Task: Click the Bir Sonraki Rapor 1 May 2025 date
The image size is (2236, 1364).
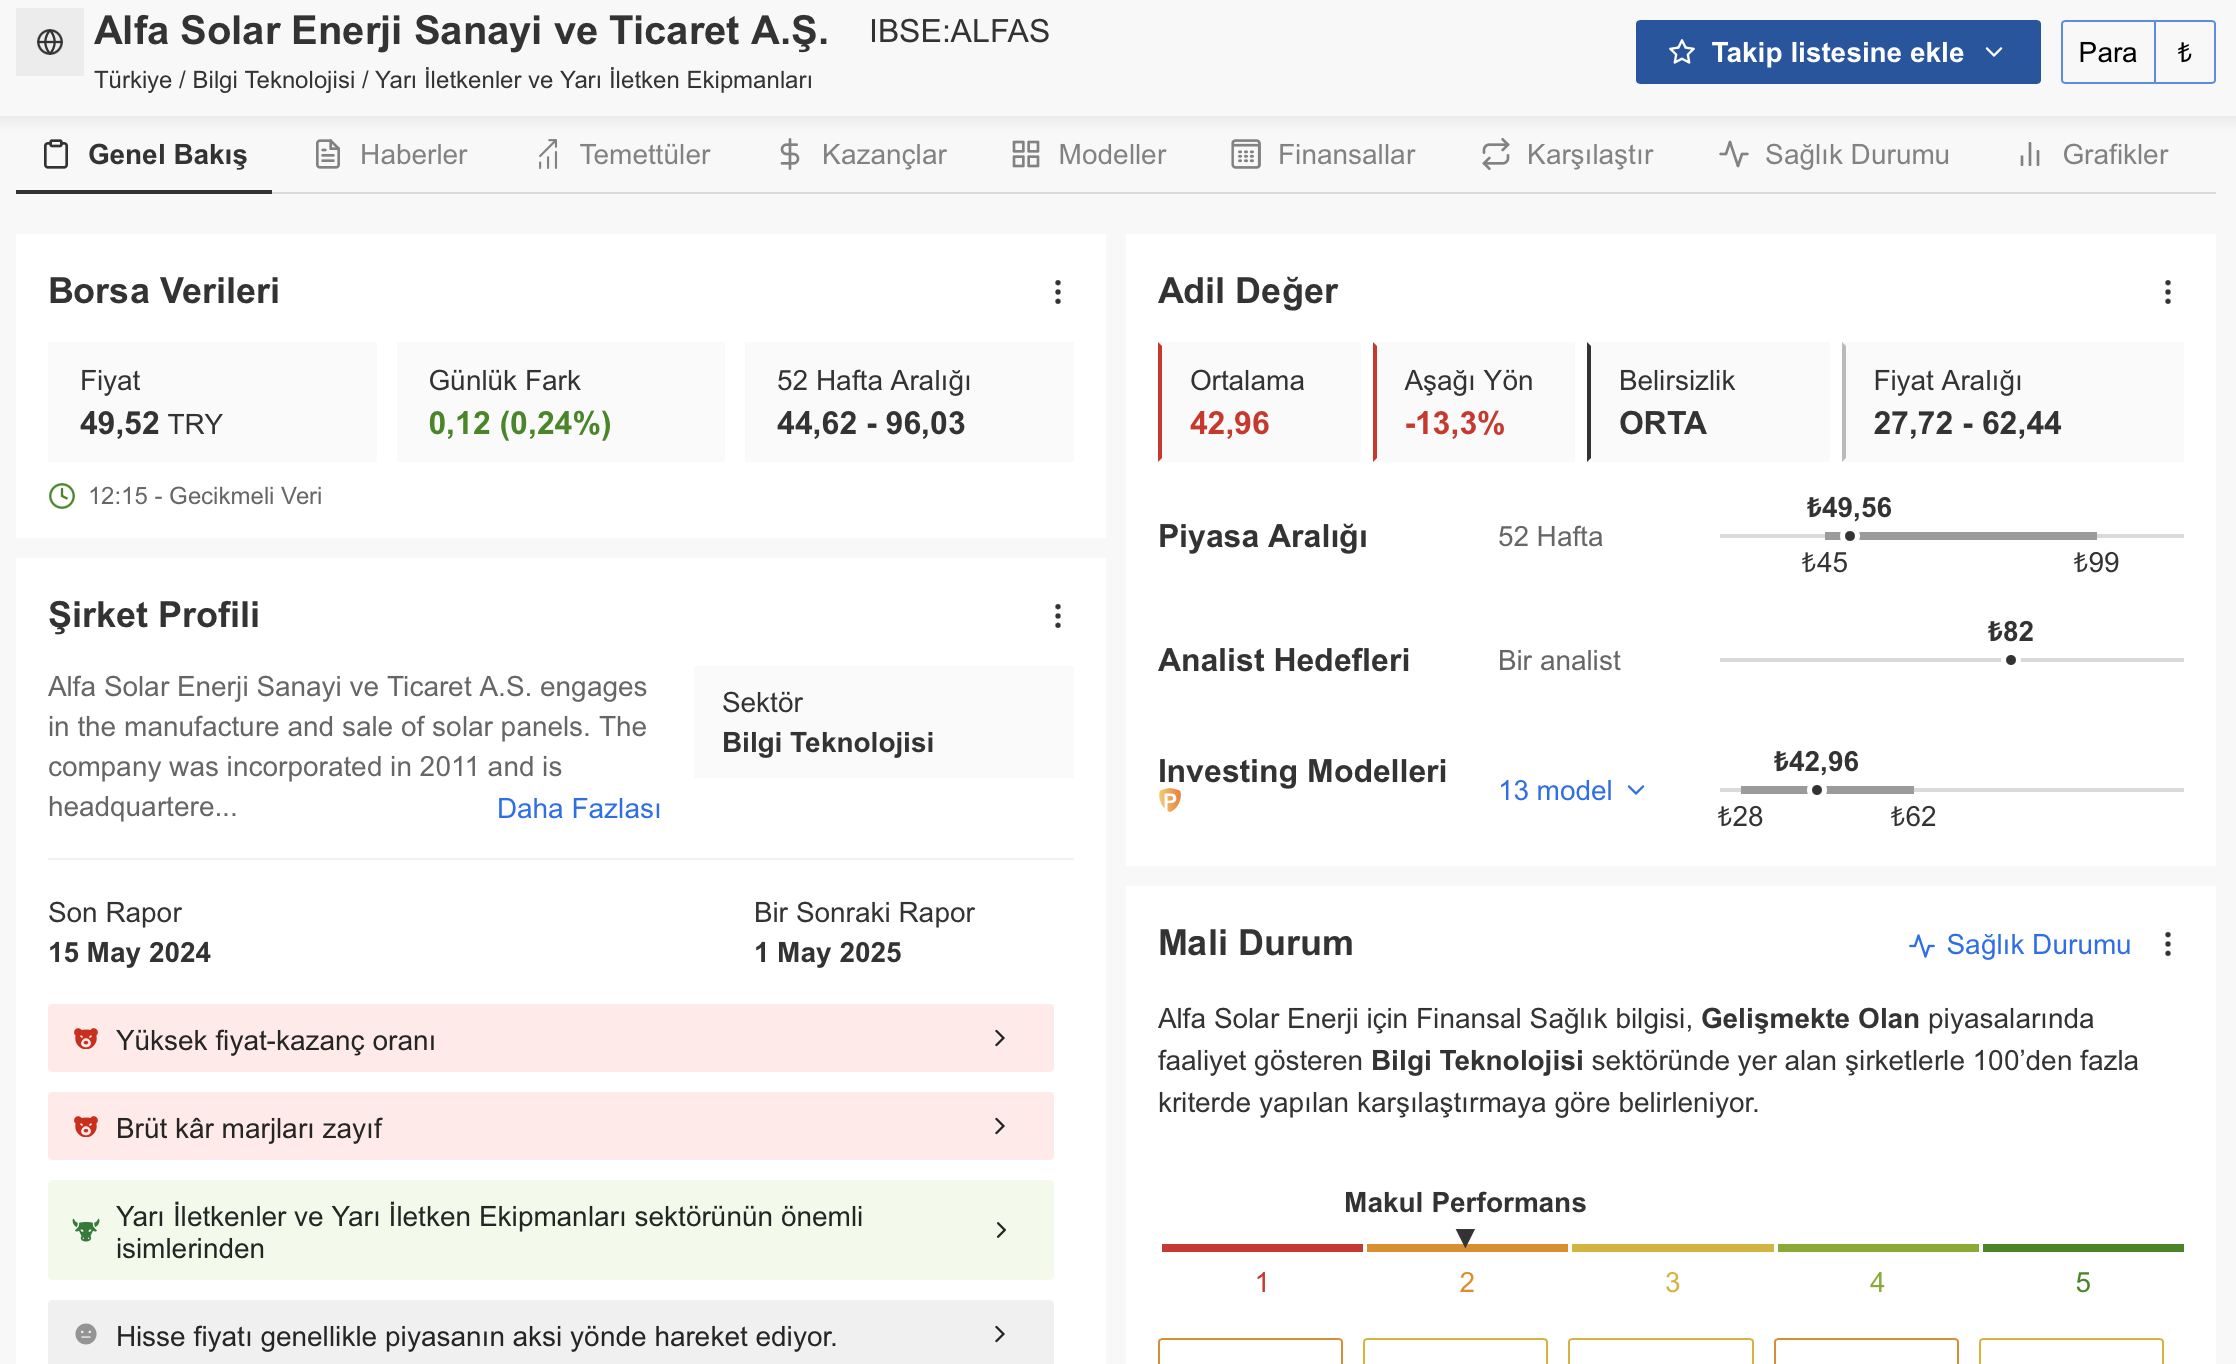Action: [x=828, y=952]
